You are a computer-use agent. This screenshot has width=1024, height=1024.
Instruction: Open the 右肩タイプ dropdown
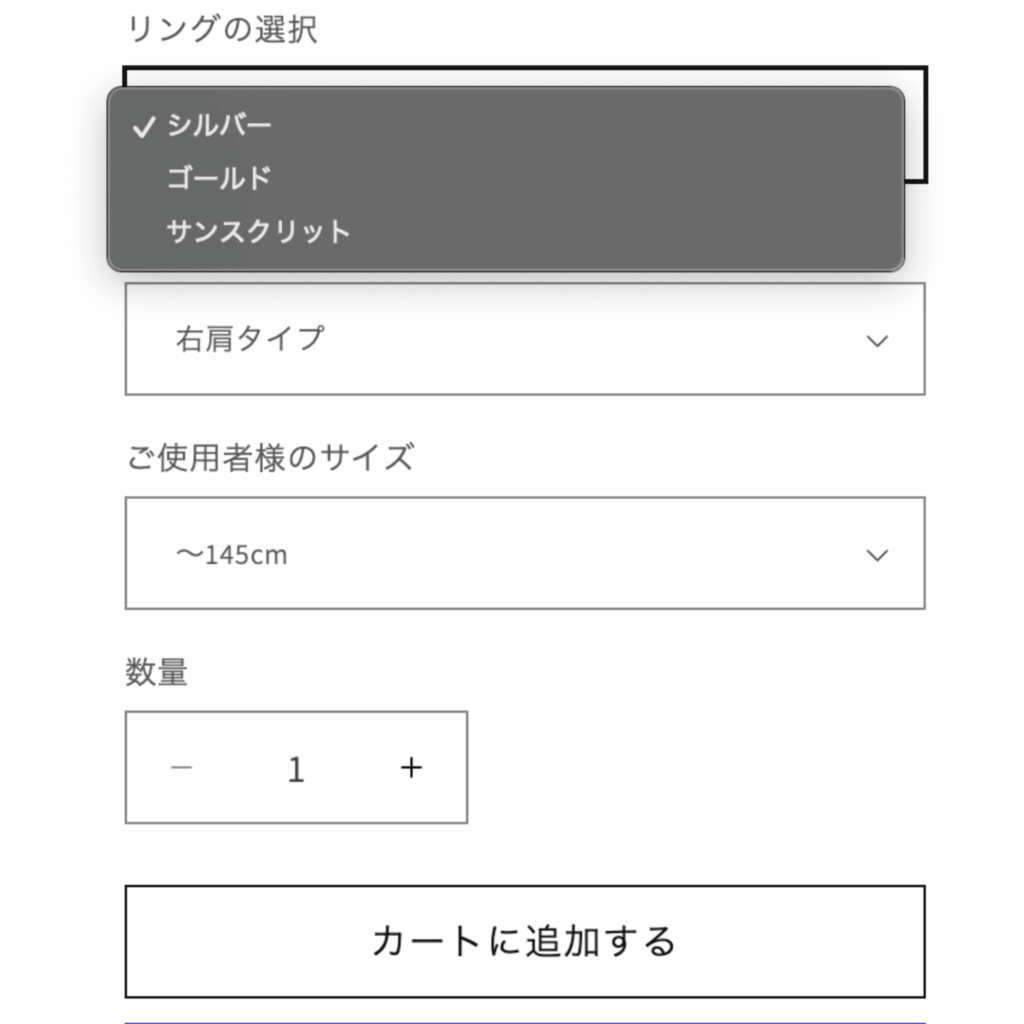(x=525, y=339)
